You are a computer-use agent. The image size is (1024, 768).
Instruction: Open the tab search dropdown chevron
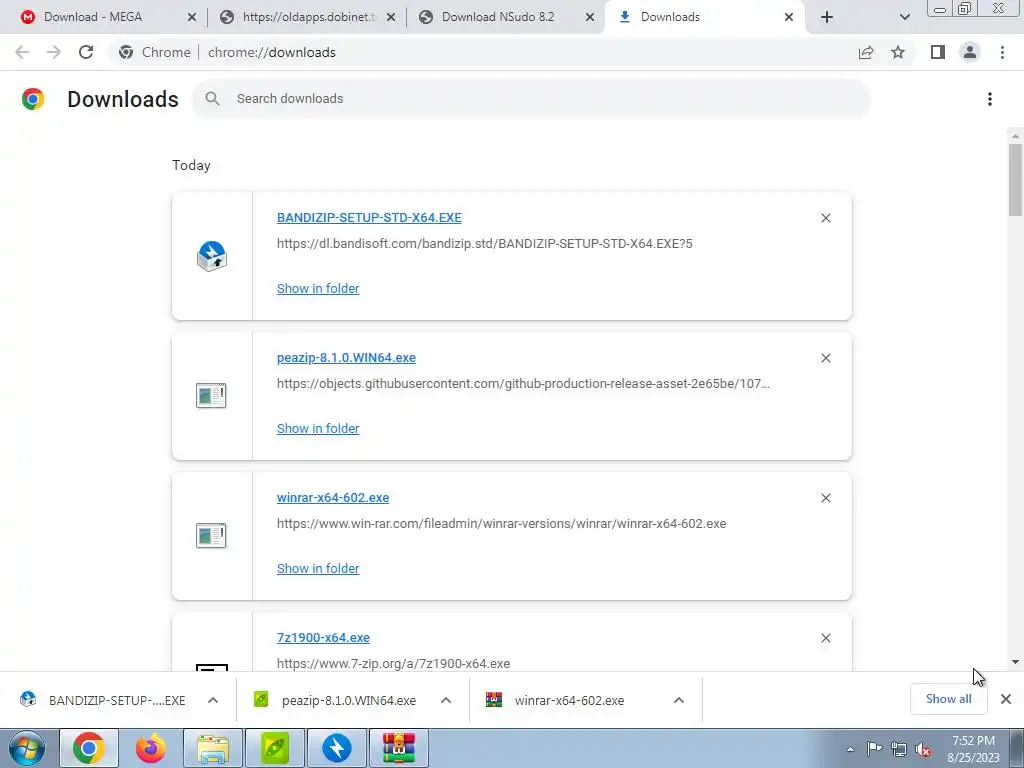point(904,17)
